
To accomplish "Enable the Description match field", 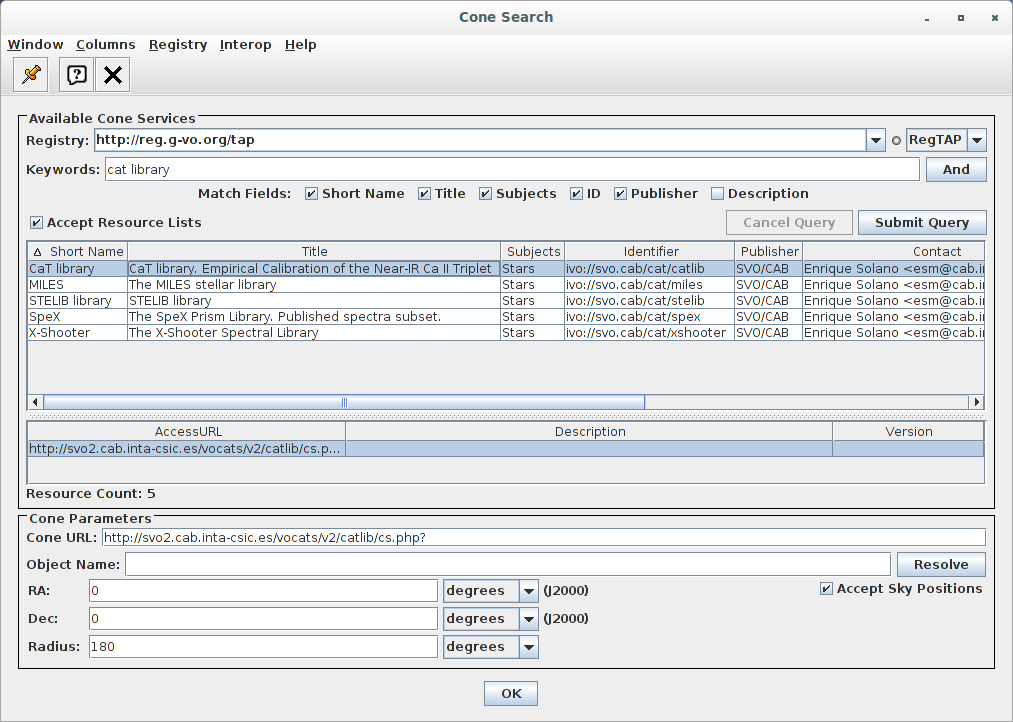I will tap(717, 194).
